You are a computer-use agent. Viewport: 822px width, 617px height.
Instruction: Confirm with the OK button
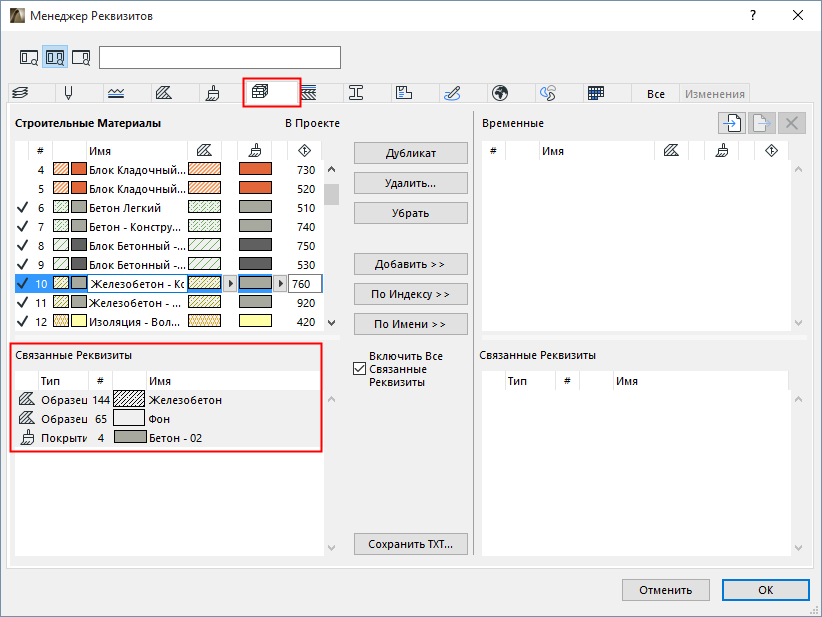click(765, 590)
